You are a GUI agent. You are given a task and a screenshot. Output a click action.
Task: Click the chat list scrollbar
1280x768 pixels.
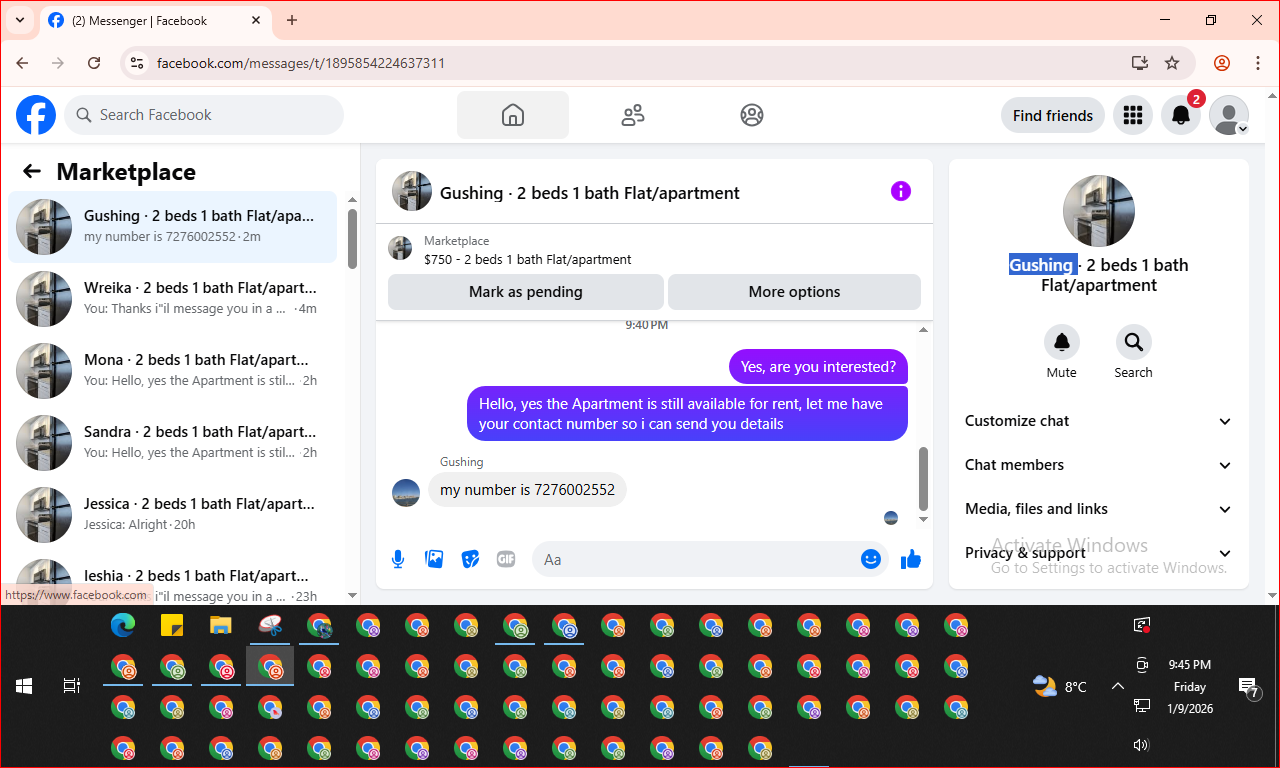tap(352, 239)
